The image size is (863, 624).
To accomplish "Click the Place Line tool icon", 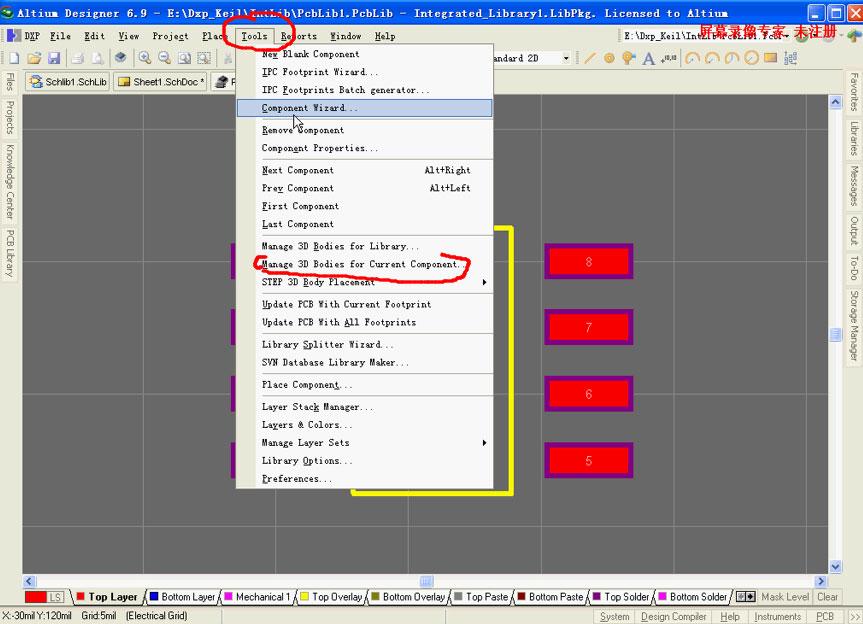I will coord(589,59).
